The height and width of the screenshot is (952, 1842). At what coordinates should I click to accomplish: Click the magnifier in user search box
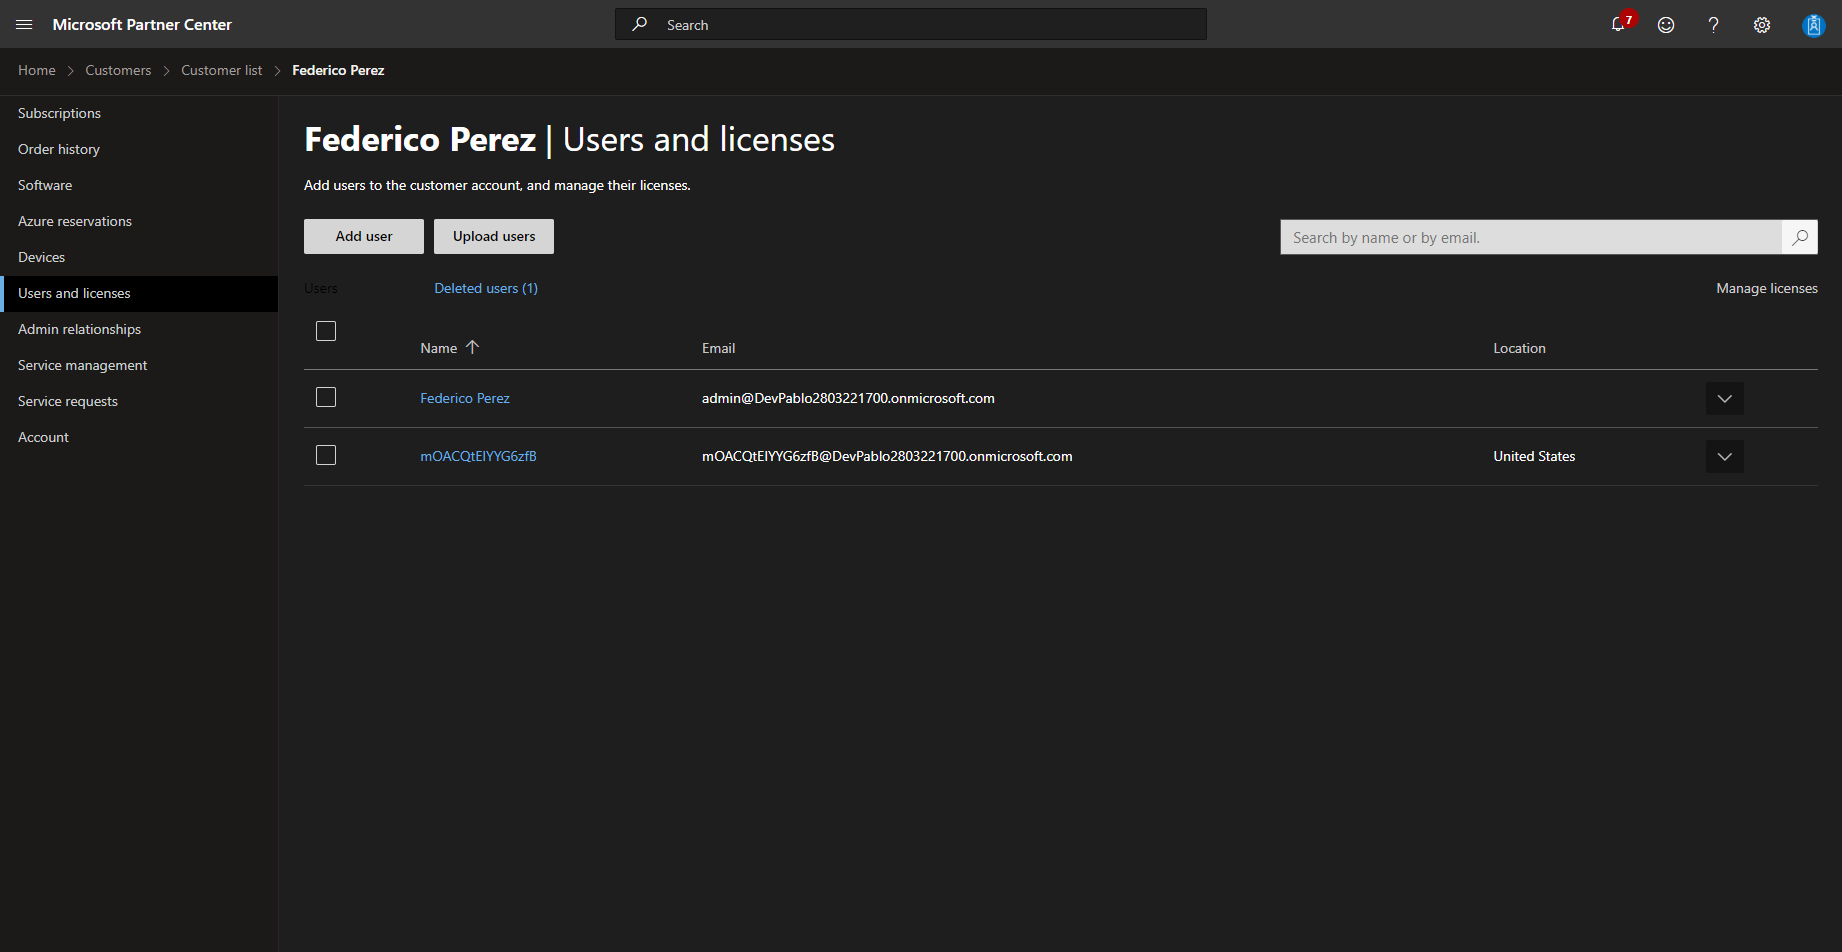1800,237
